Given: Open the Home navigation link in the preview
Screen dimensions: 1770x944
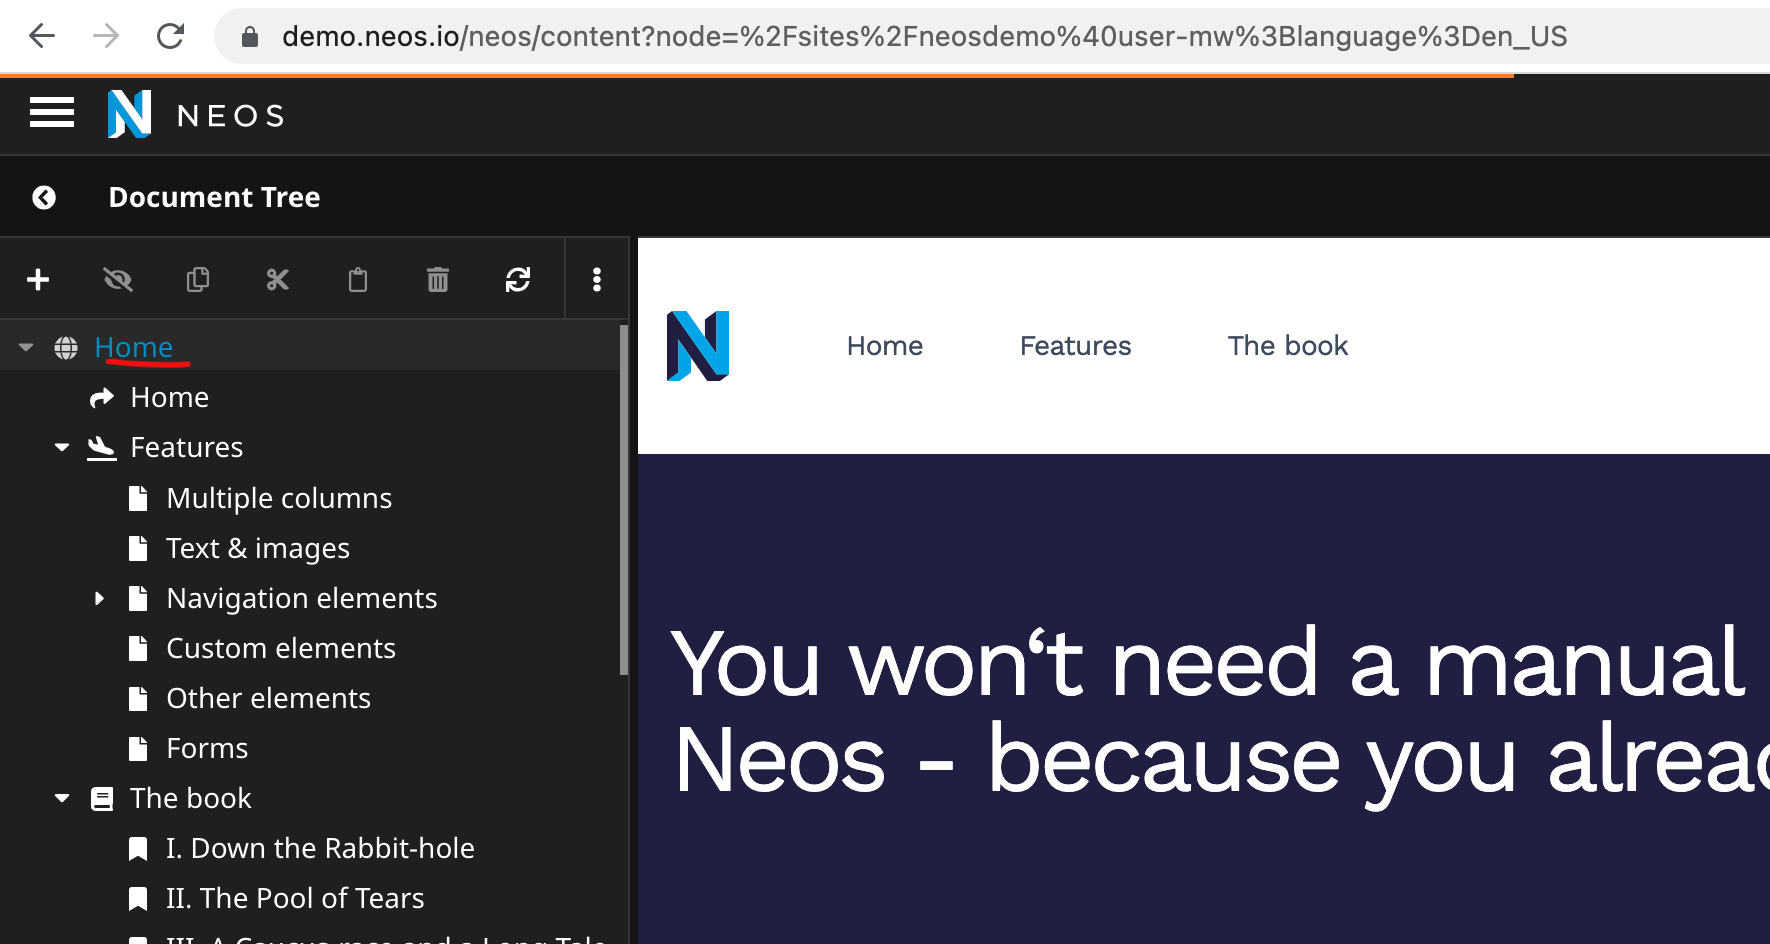Looking at the screenshot, I should [884, 345].
